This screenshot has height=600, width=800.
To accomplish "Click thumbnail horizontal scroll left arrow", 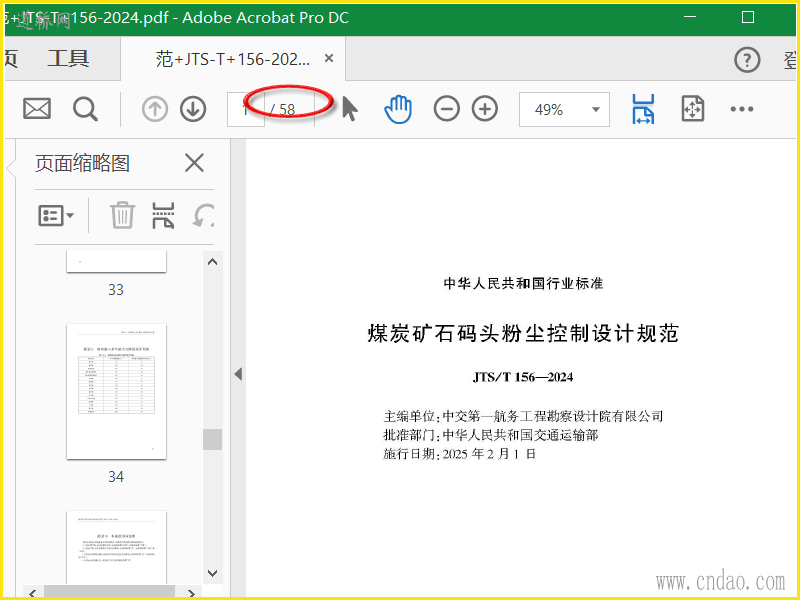I will pos(33,593).
